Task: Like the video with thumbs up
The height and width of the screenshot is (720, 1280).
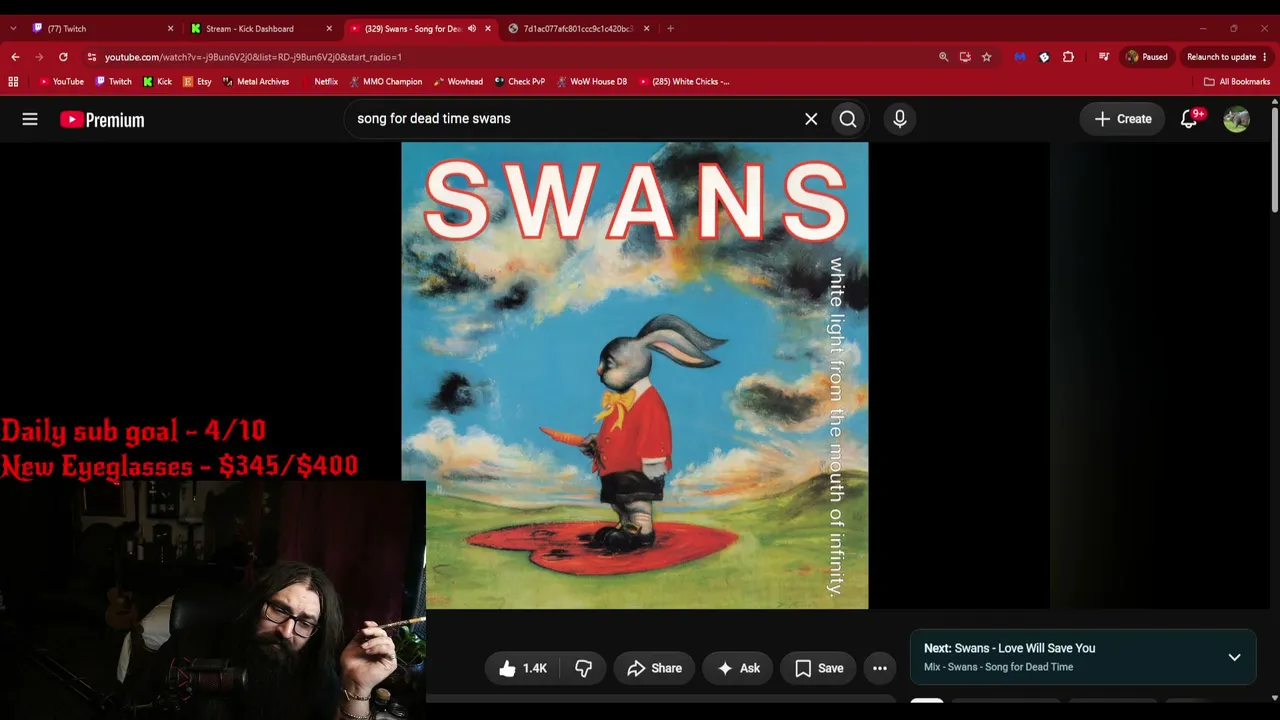Action: [x=523, y=668]
